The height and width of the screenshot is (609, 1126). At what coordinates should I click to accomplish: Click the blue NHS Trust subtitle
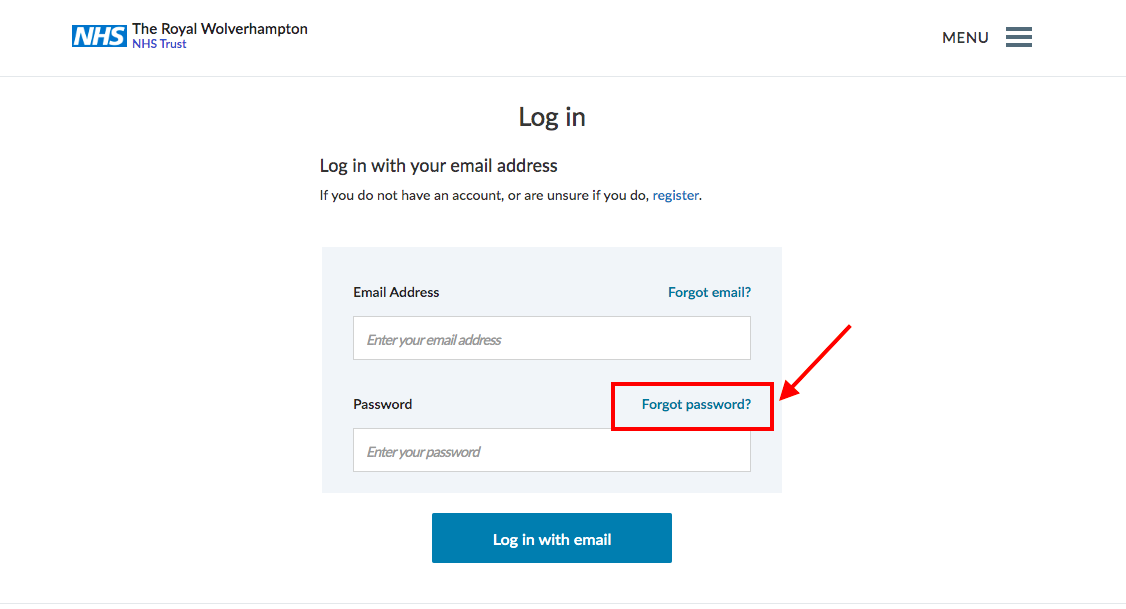(x=159, y=44)
